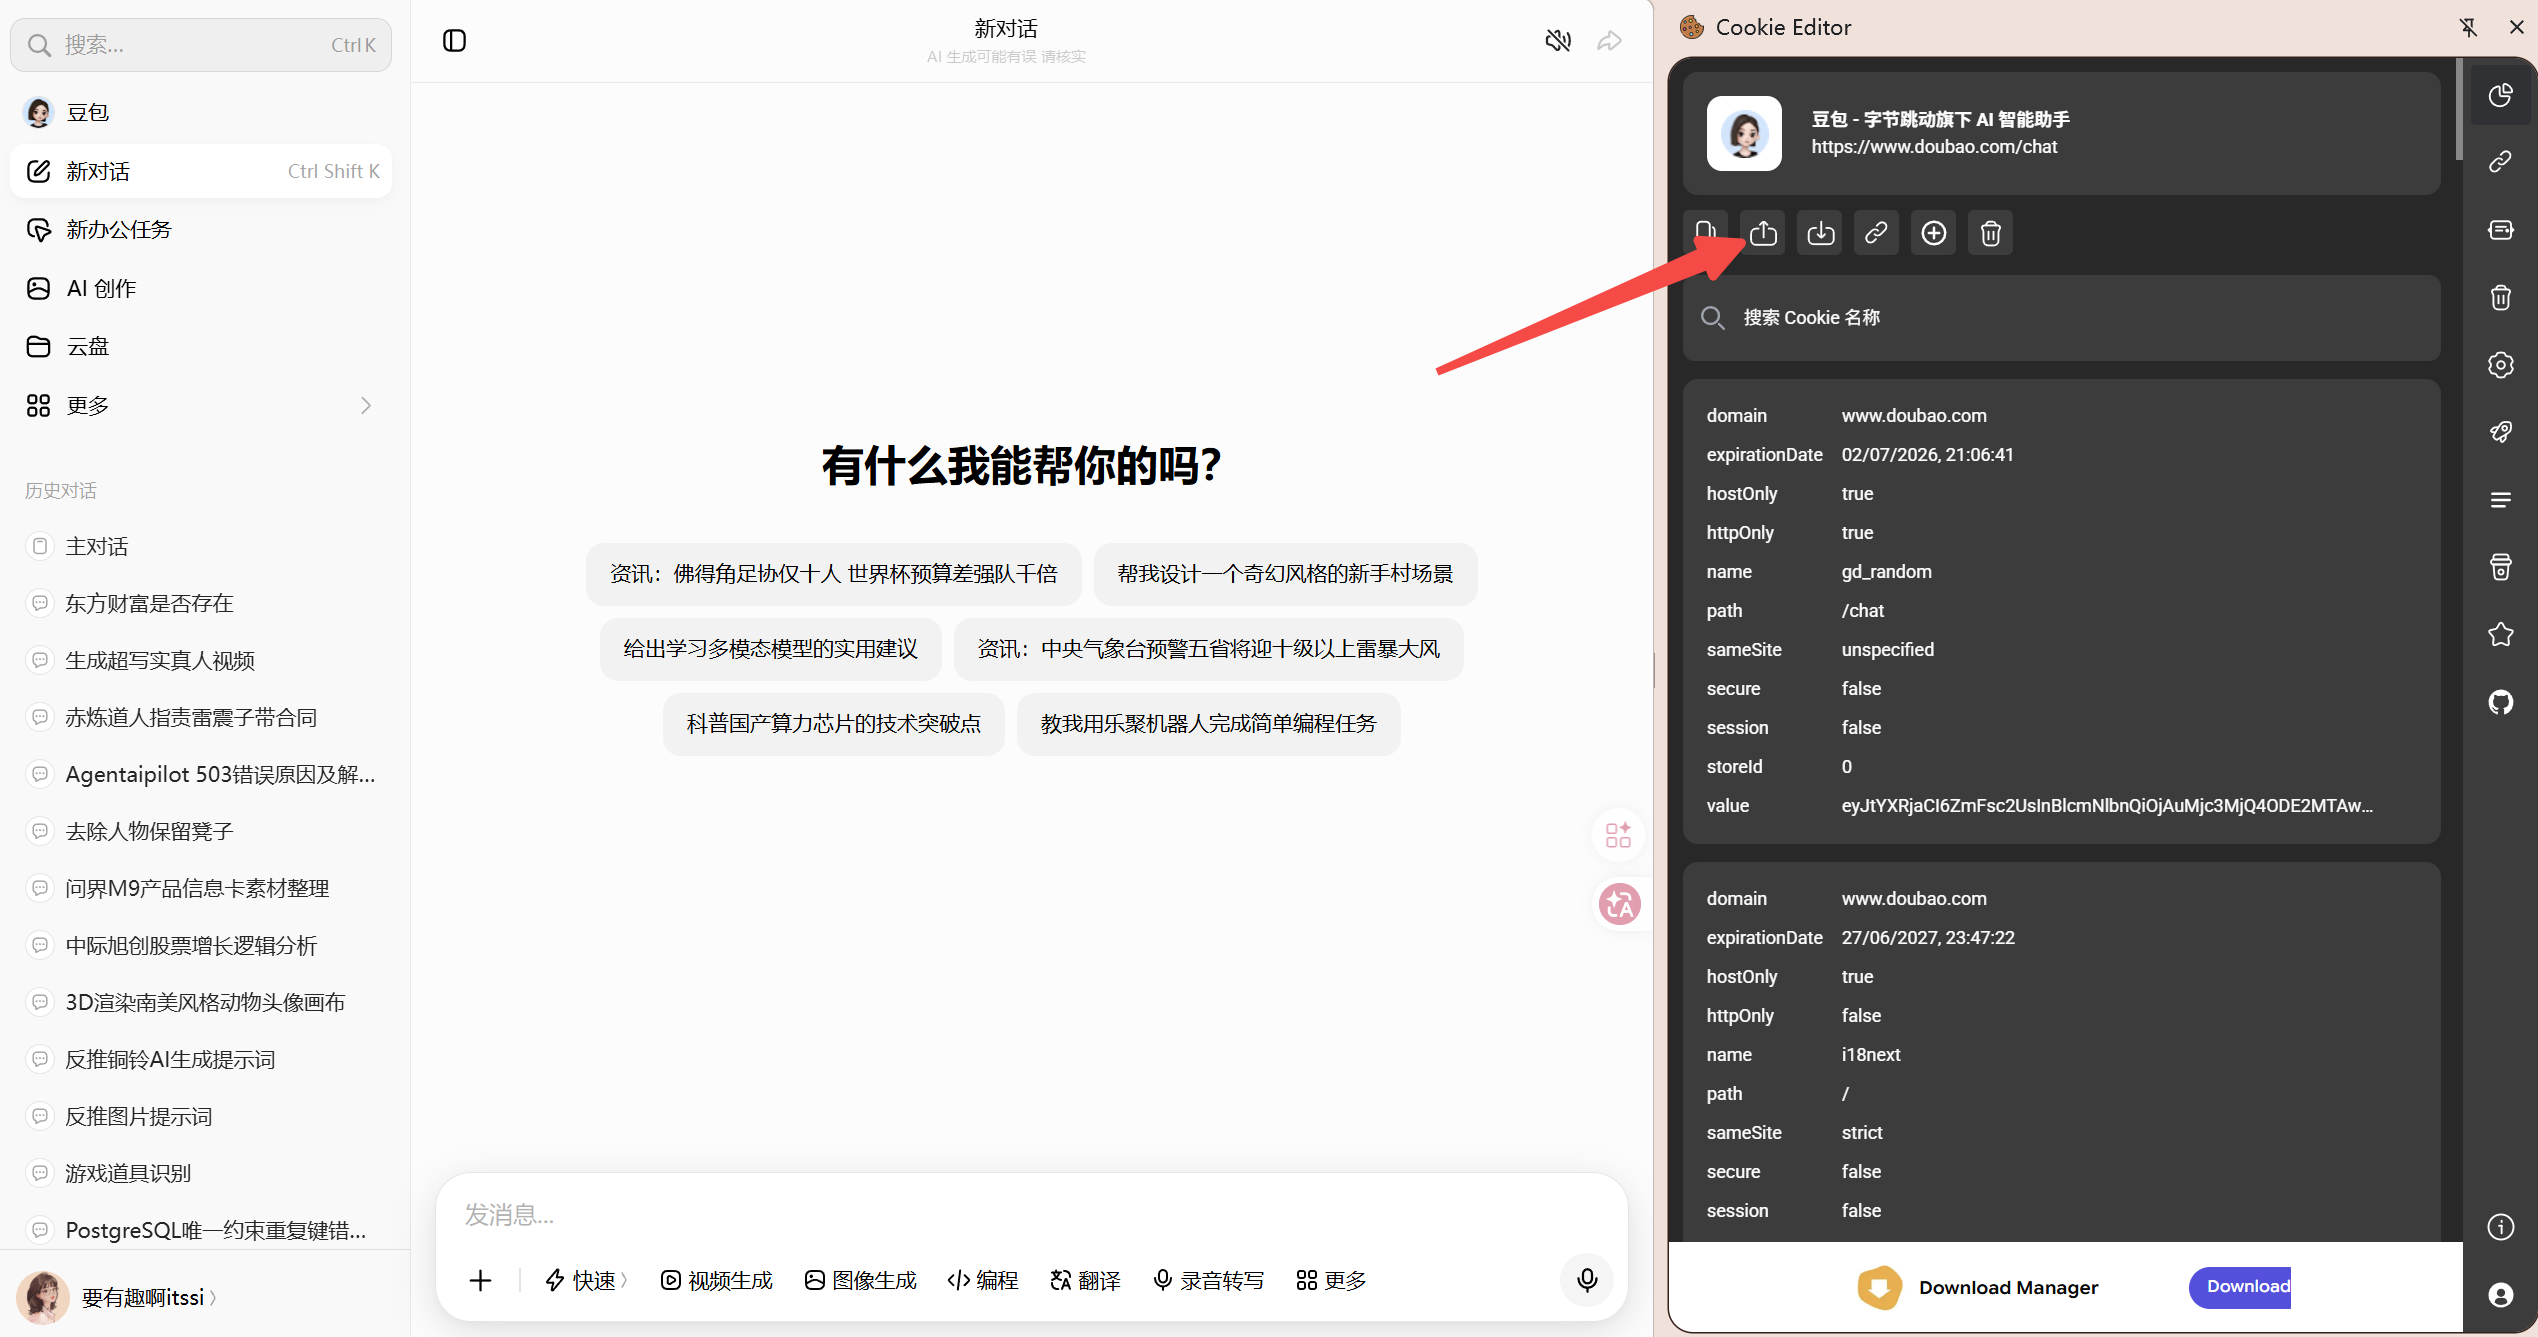
Task: Click the coffee cup donate icon
Action: tap(2501, 567)
